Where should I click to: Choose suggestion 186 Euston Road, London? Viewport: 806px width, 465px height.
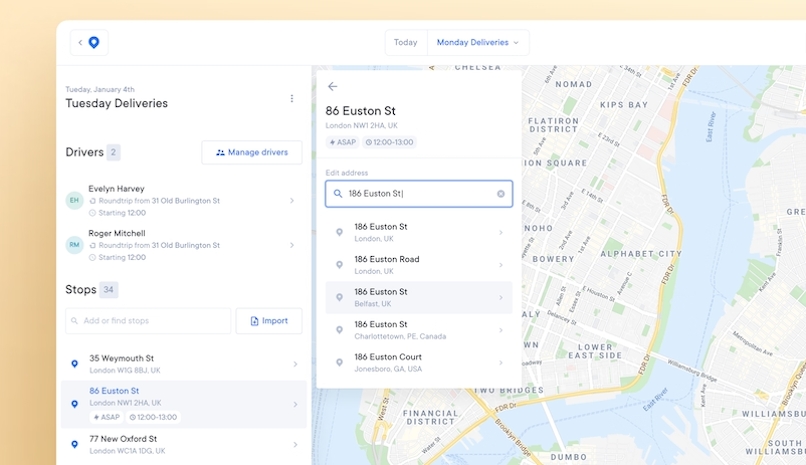click(419, 265)
